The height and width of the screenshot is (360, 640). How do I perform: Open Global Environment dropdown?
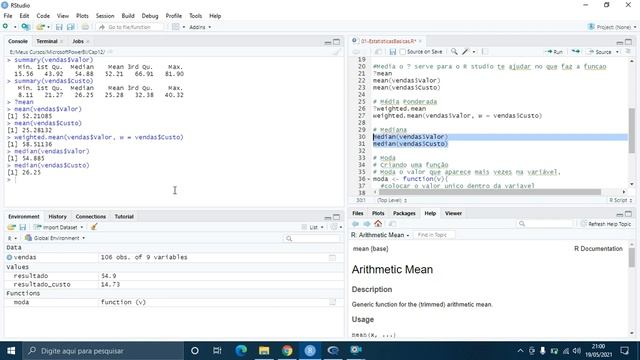[x=55, y=238]
